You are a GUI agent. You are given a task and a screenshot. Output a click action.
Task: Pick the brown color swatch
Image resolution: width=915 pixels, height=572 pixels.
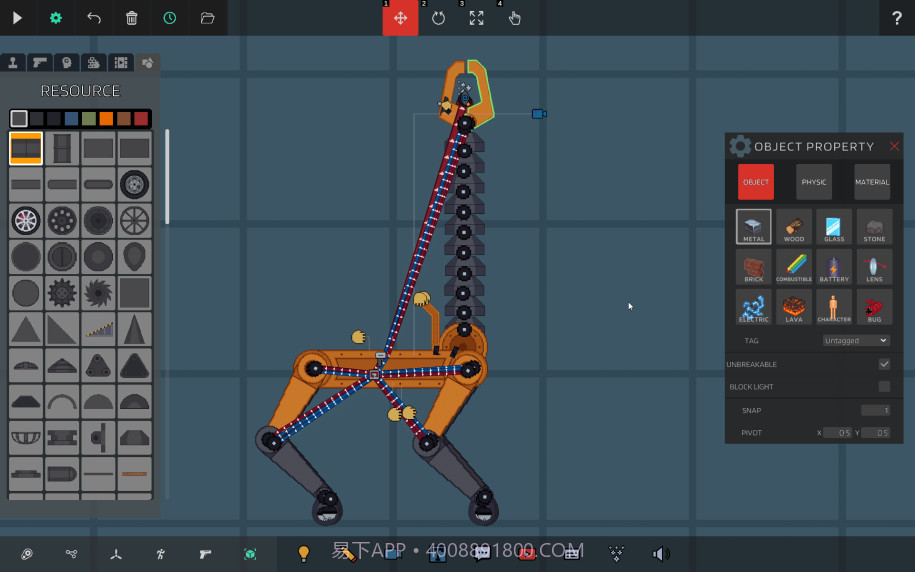(x=124, y=119)
